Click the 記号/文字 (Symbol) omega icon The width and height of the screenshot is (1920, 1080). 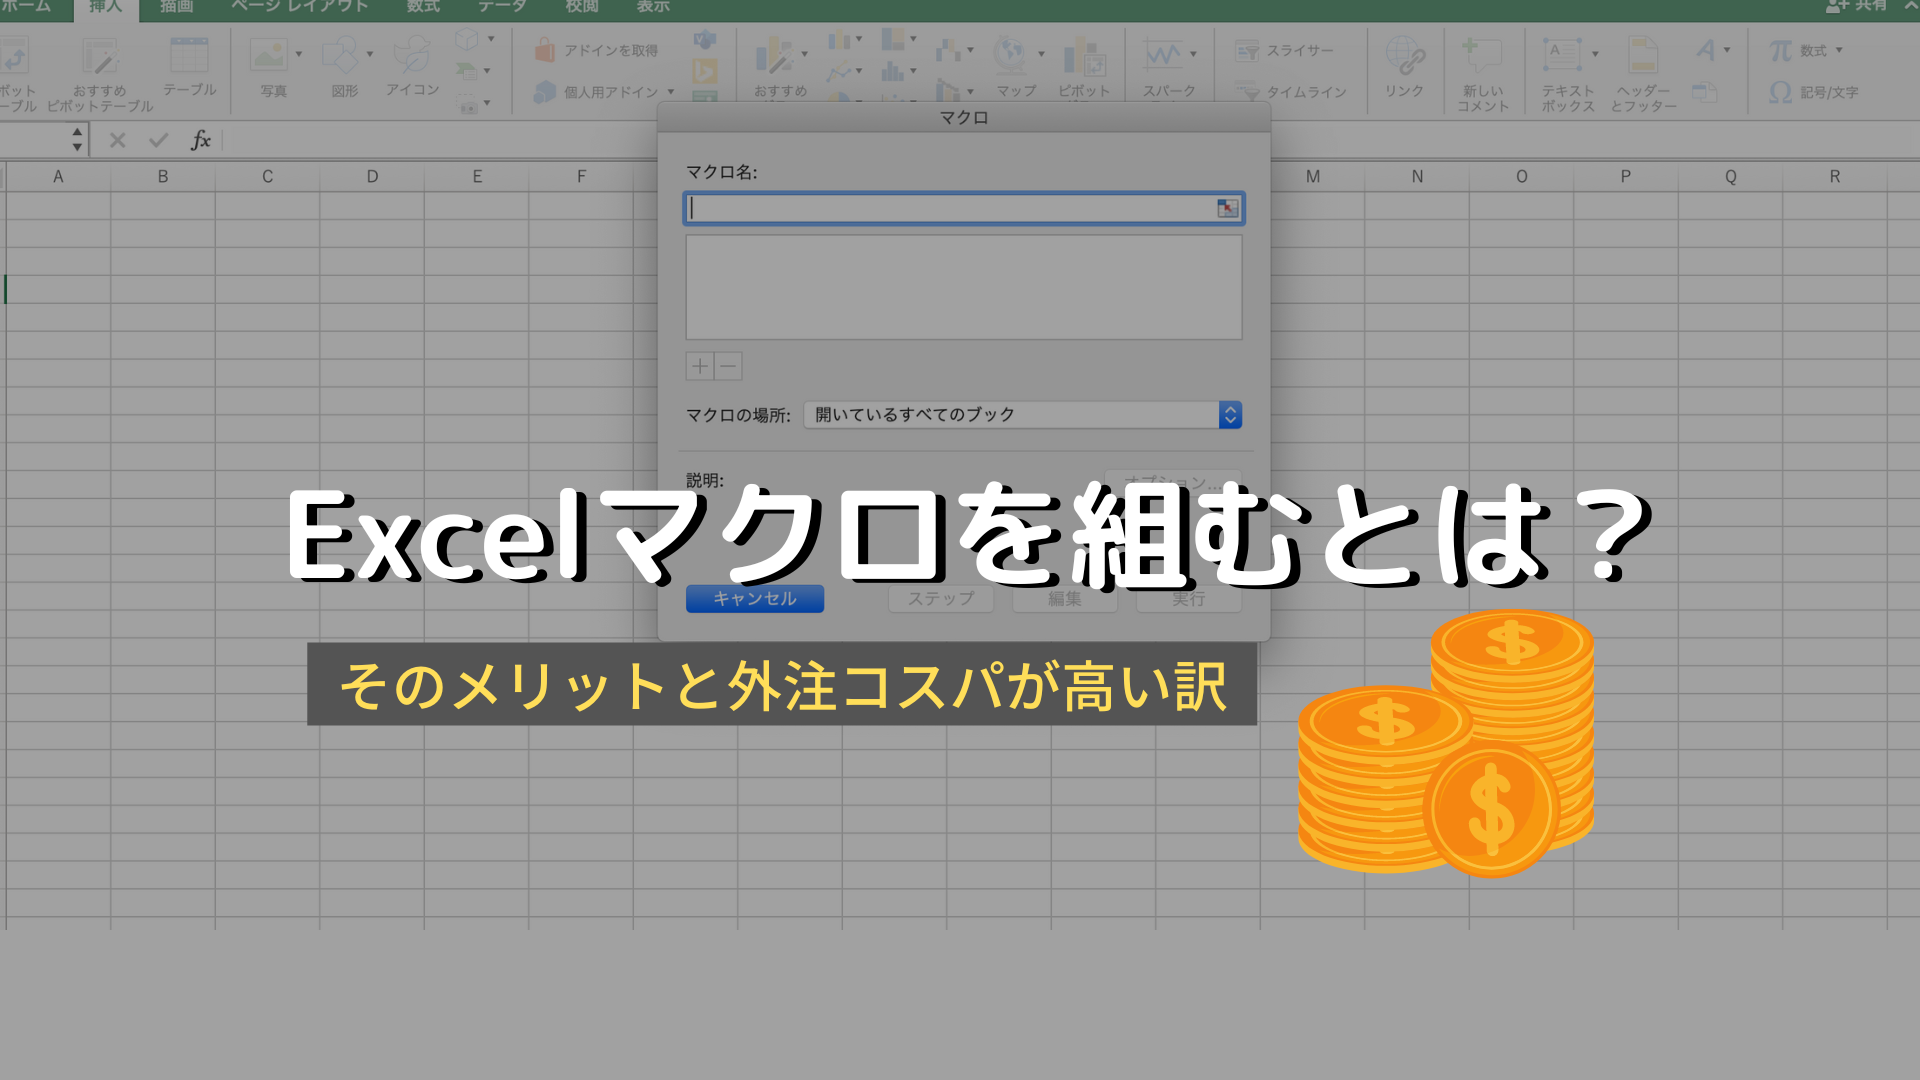point(1780,92)
